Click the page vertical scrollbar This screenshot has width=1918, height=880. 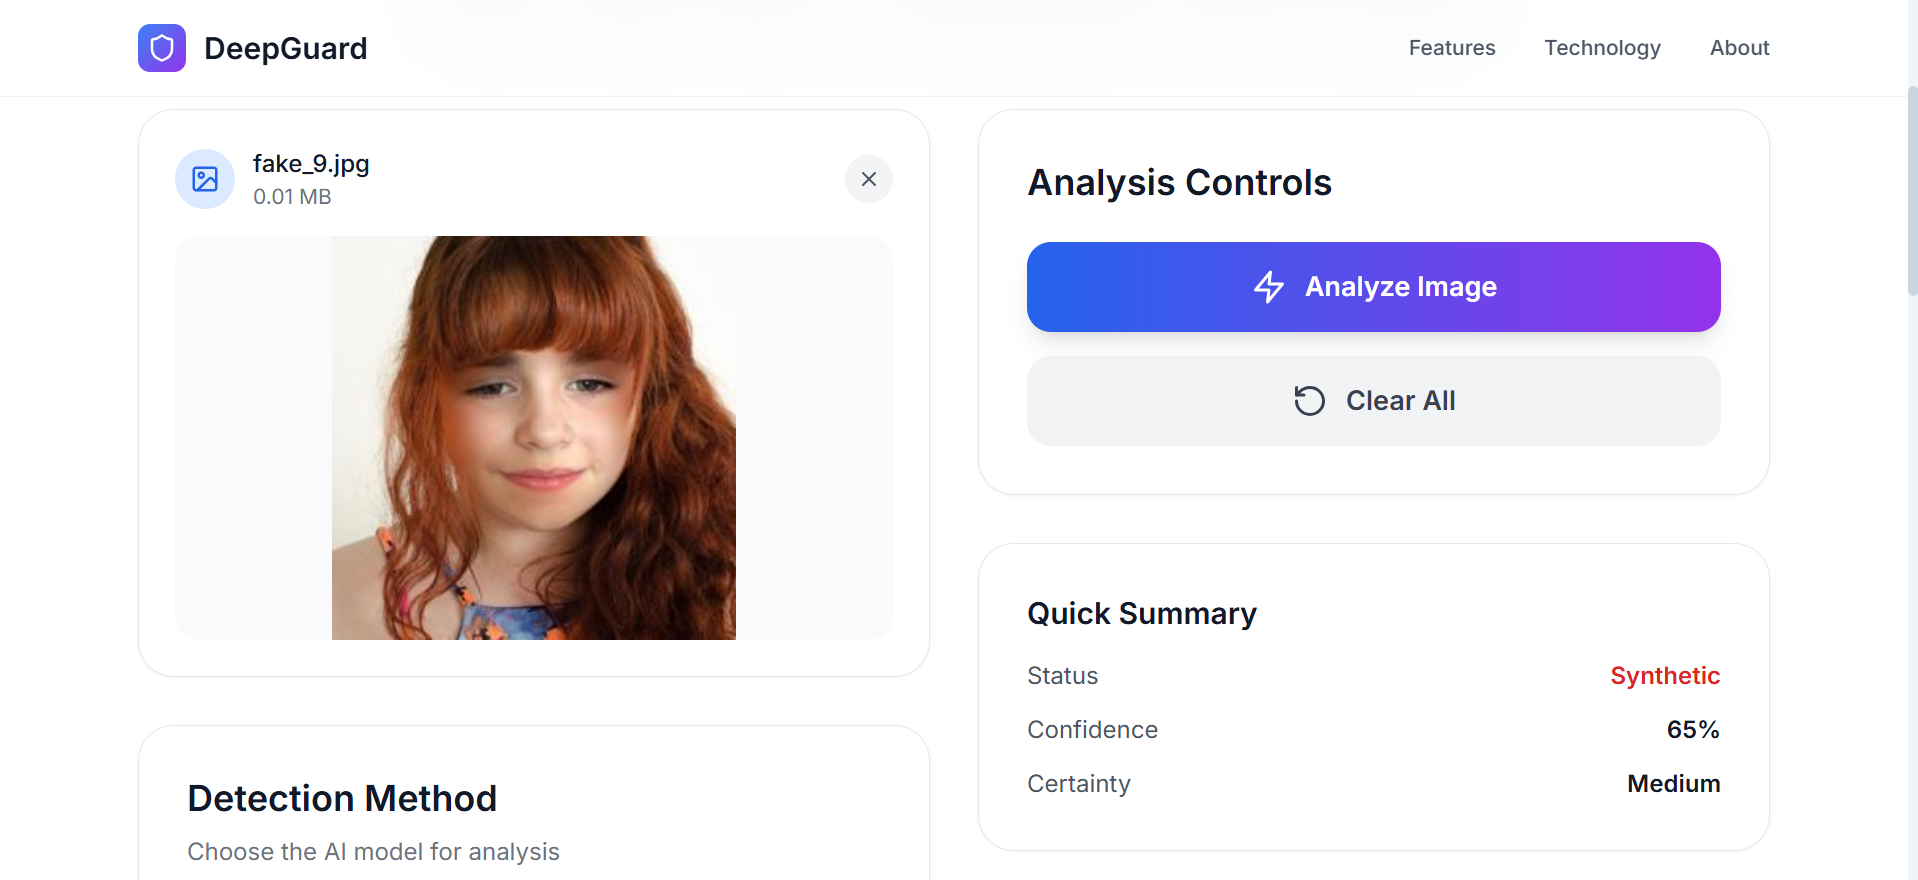pyautogui.click(x=1912, y=190)
